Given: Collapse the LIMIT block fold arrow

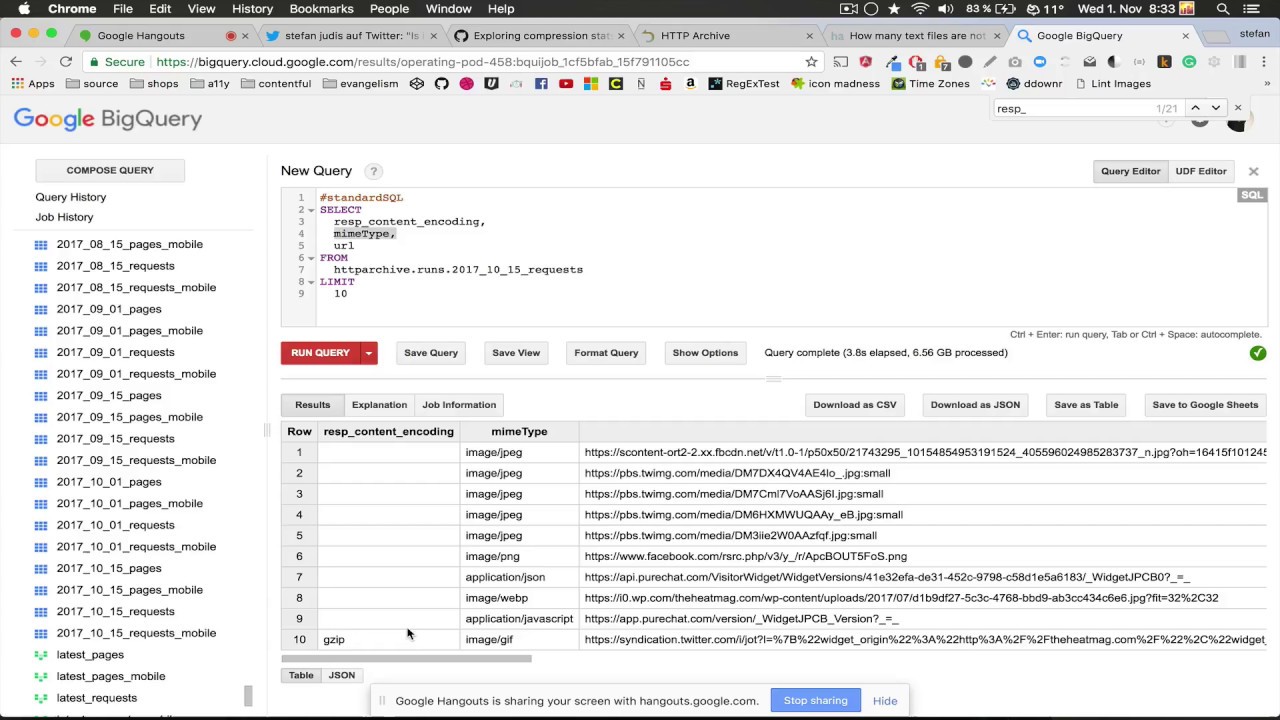Looking at the screenshot, I should click(x=311, y=282).
